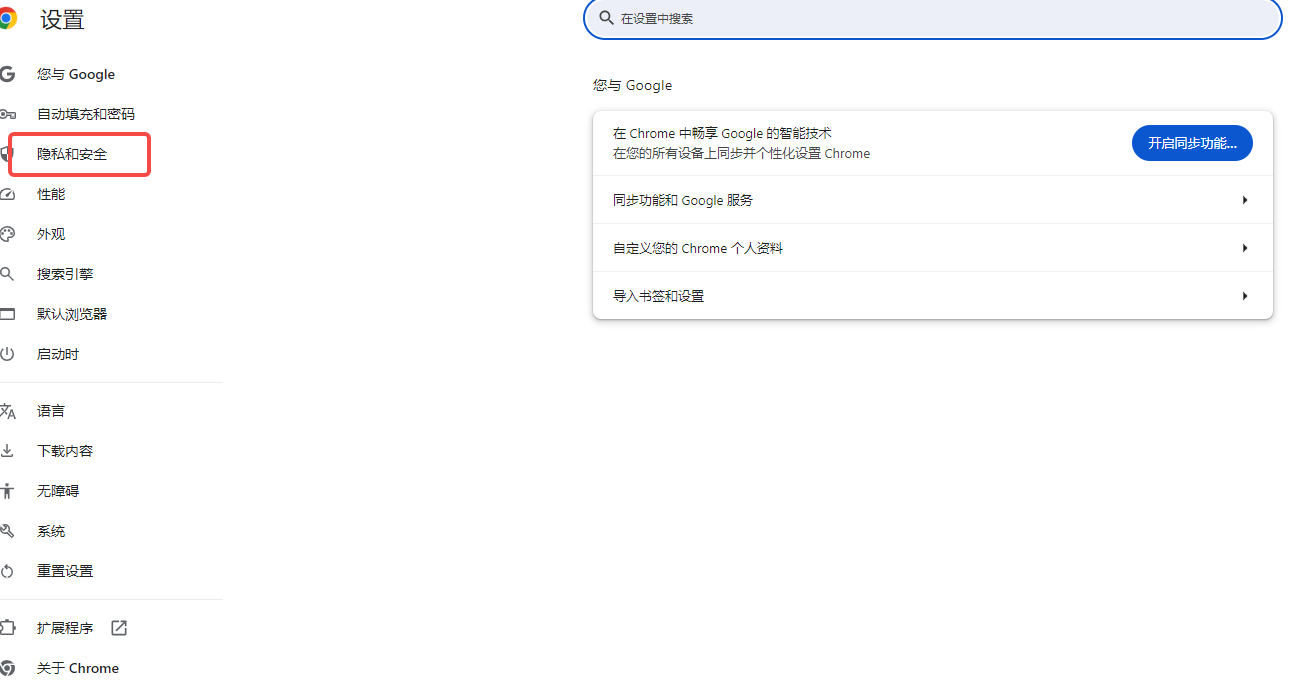Click the puzzle piece icon for 扩展程序
Viewport: 1310px width, 682px height.
[x=7, y=628]
